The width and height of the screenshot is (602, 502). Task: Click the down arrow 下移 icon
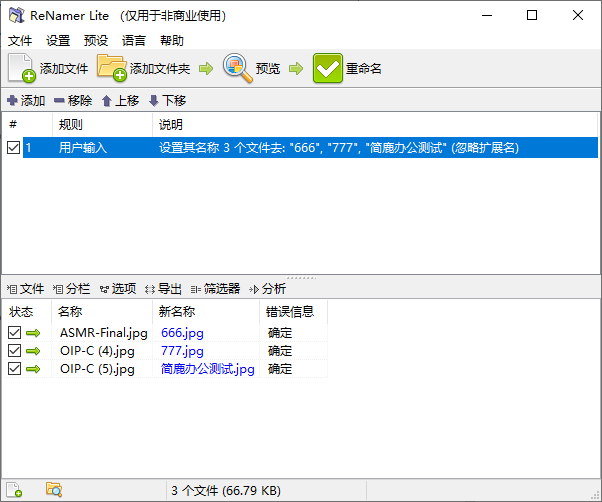[154, 101]
